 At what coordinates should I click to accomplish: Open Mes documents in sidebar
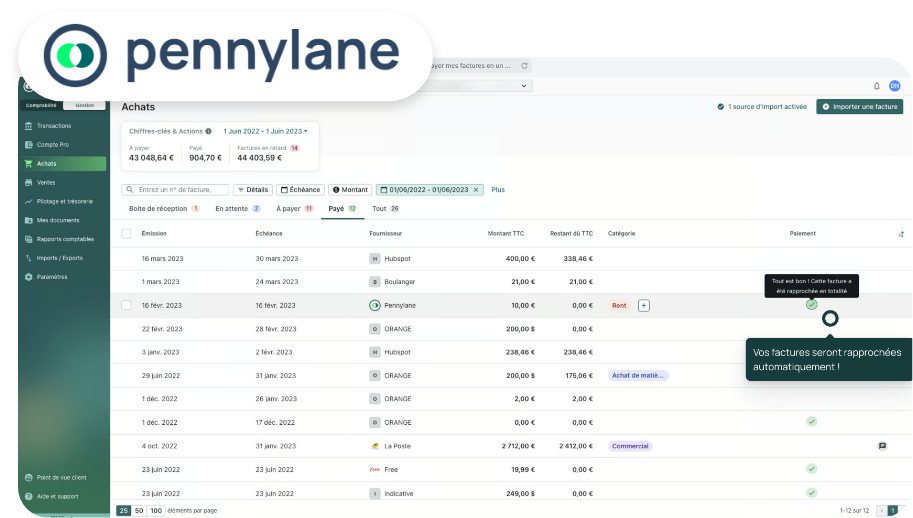(57, 220)
